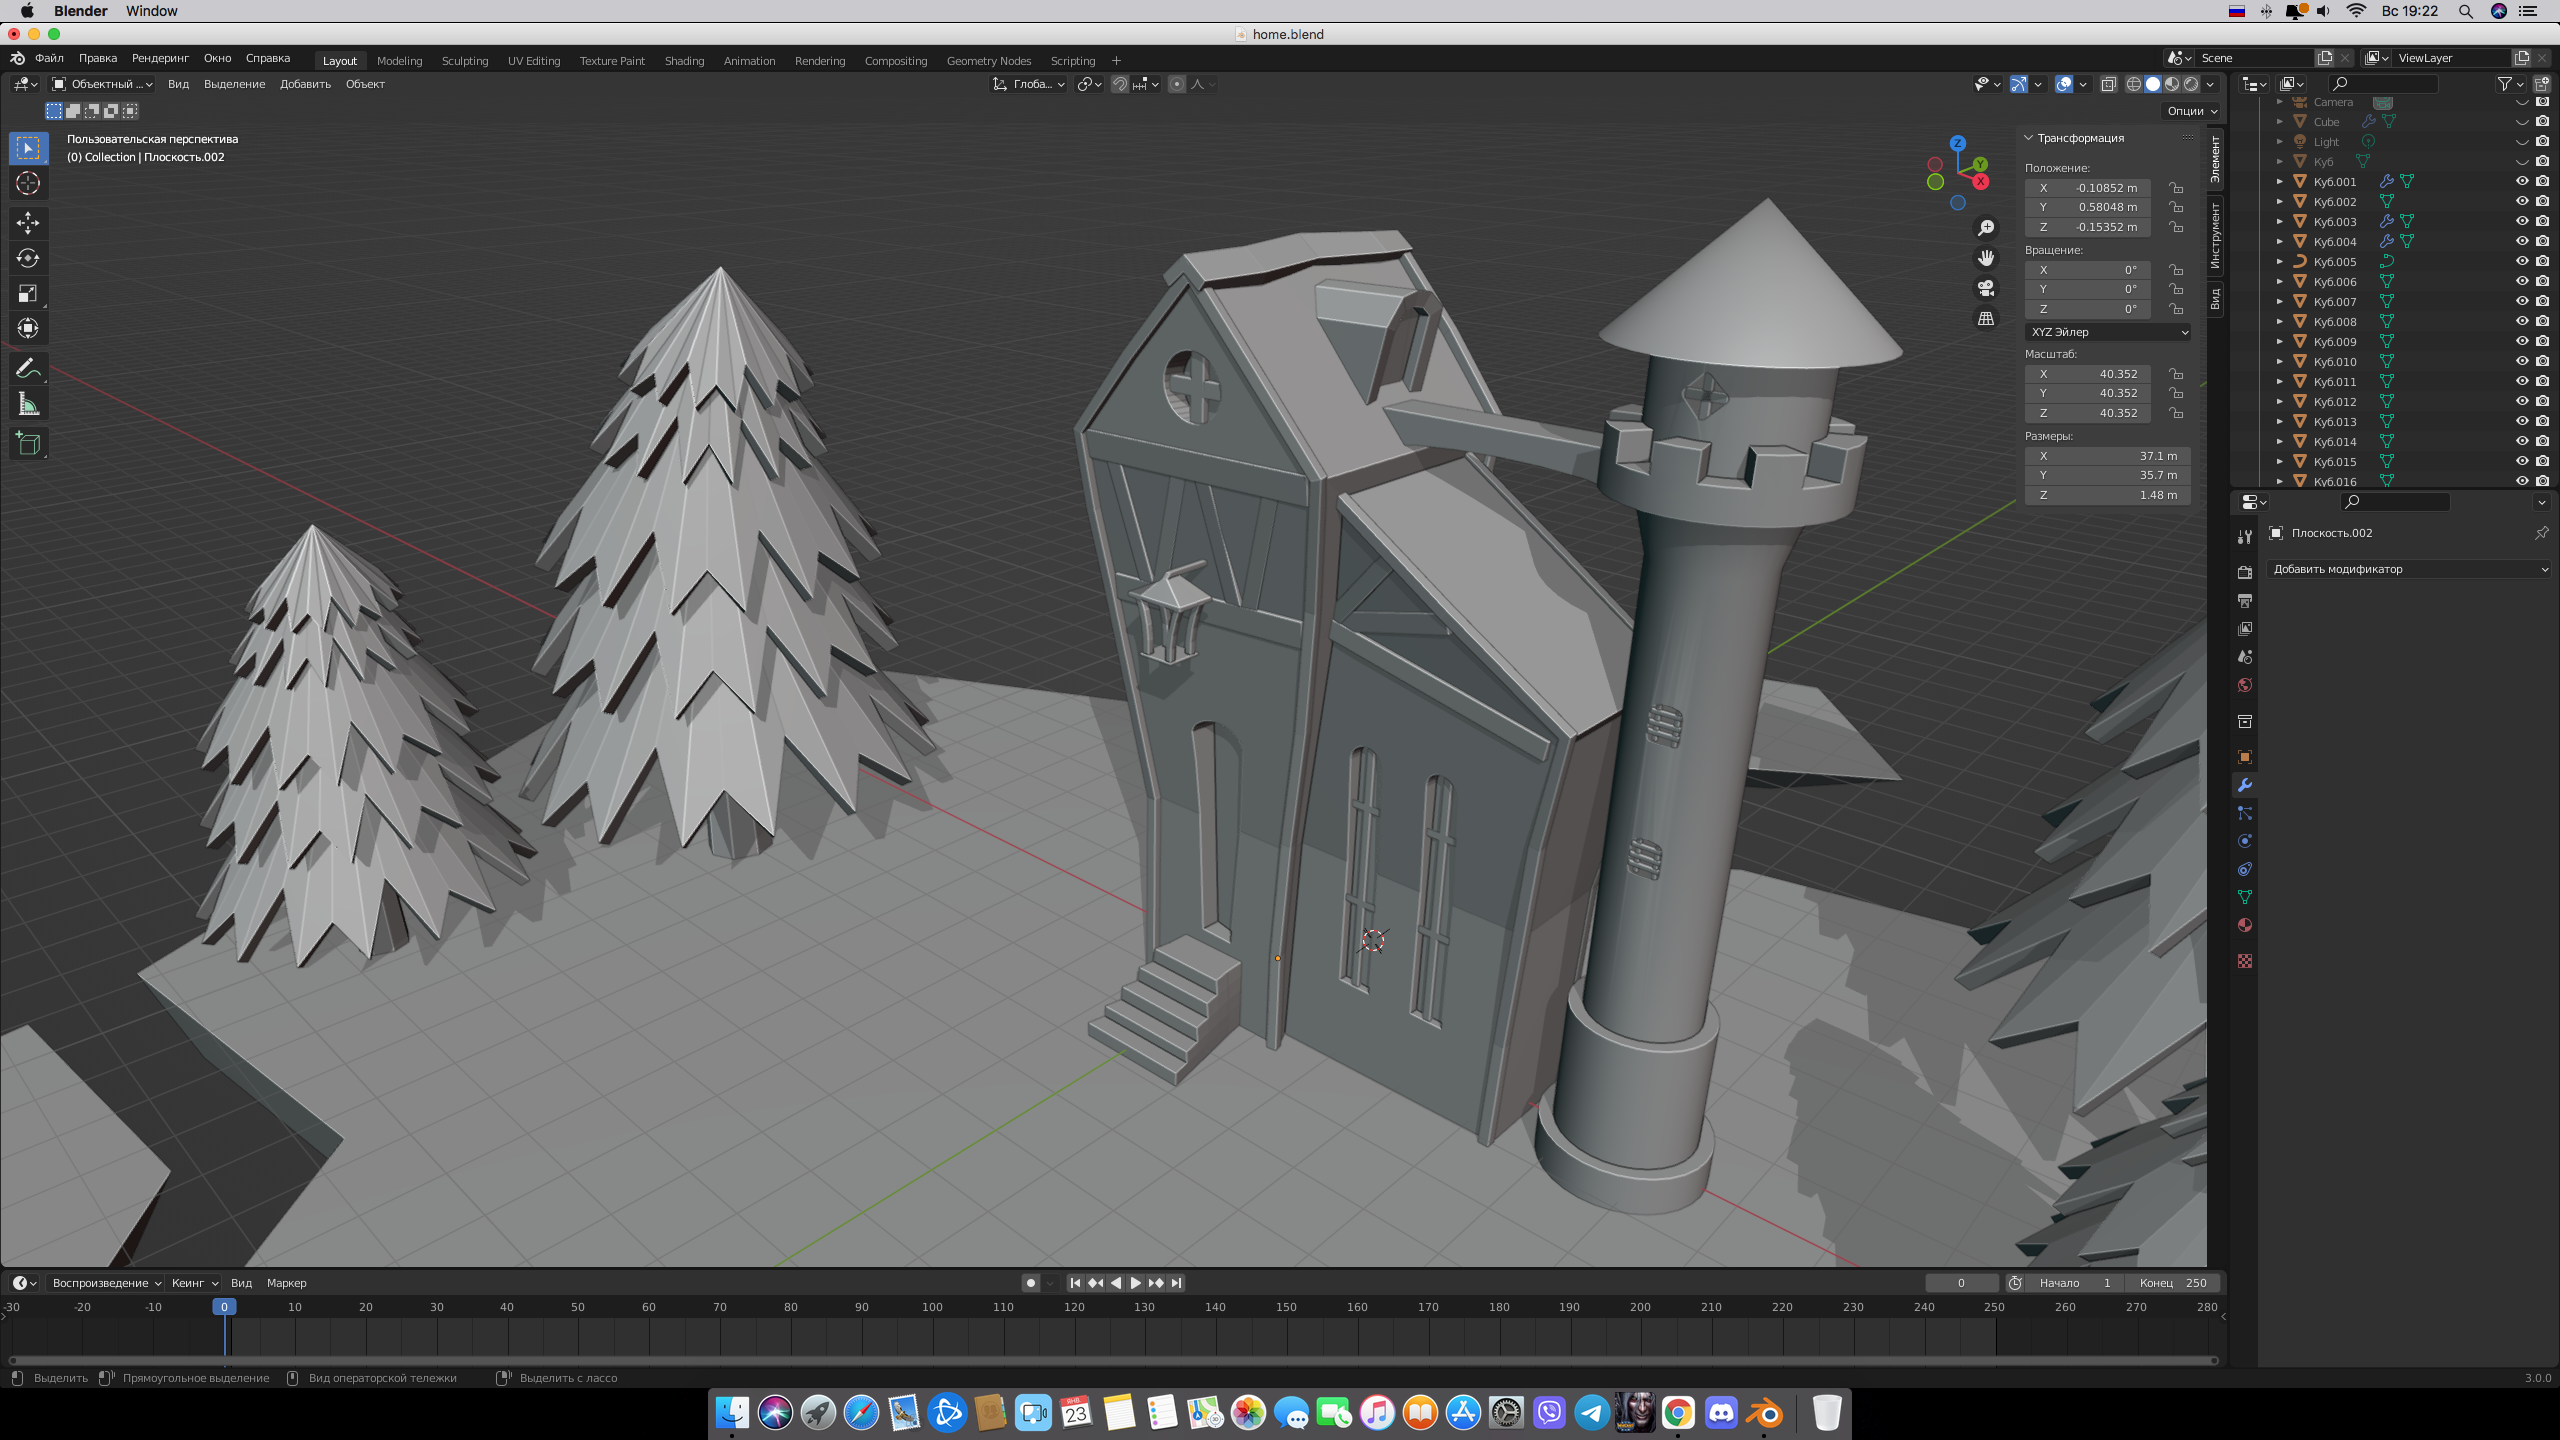2560x1440 pixels.
Task: Activate the Annotate pencil tool
Action: point(28,368)
